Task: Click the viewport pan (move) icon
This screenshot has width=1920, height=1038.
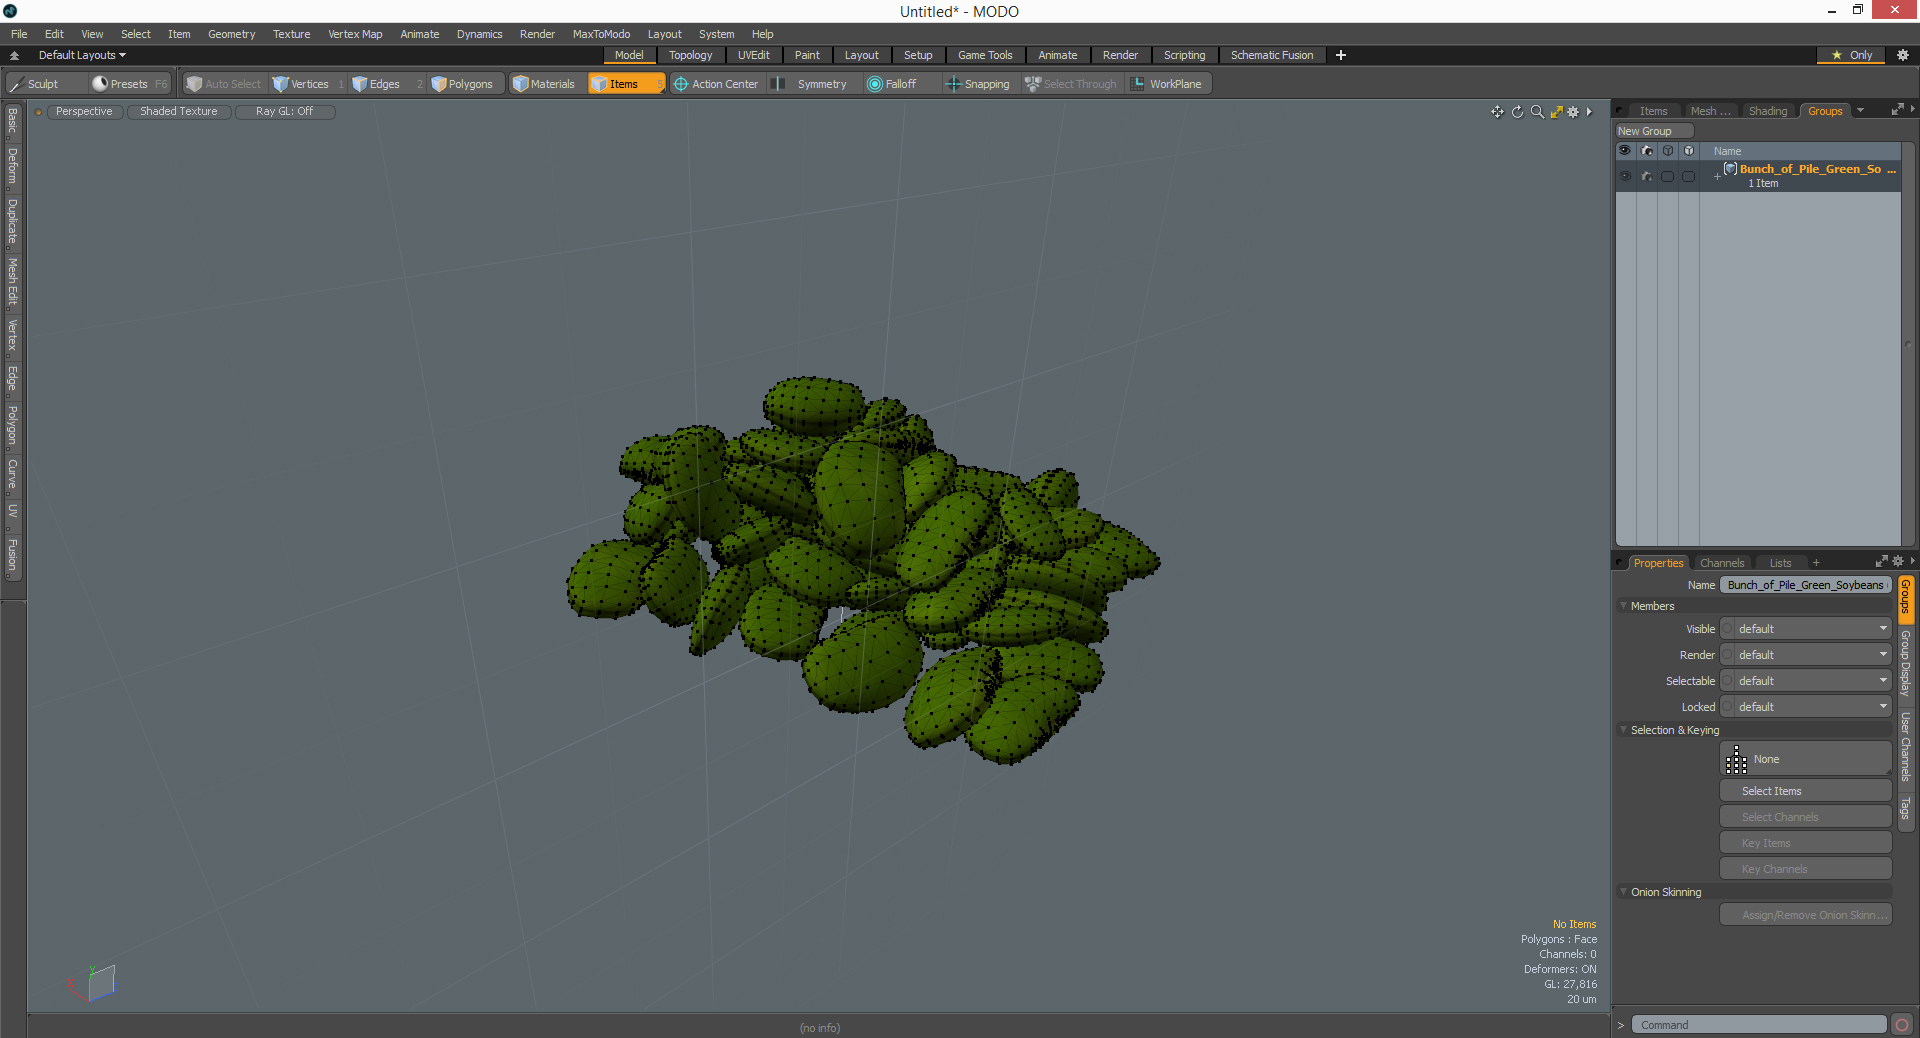Action: (x=1497, y=112)
